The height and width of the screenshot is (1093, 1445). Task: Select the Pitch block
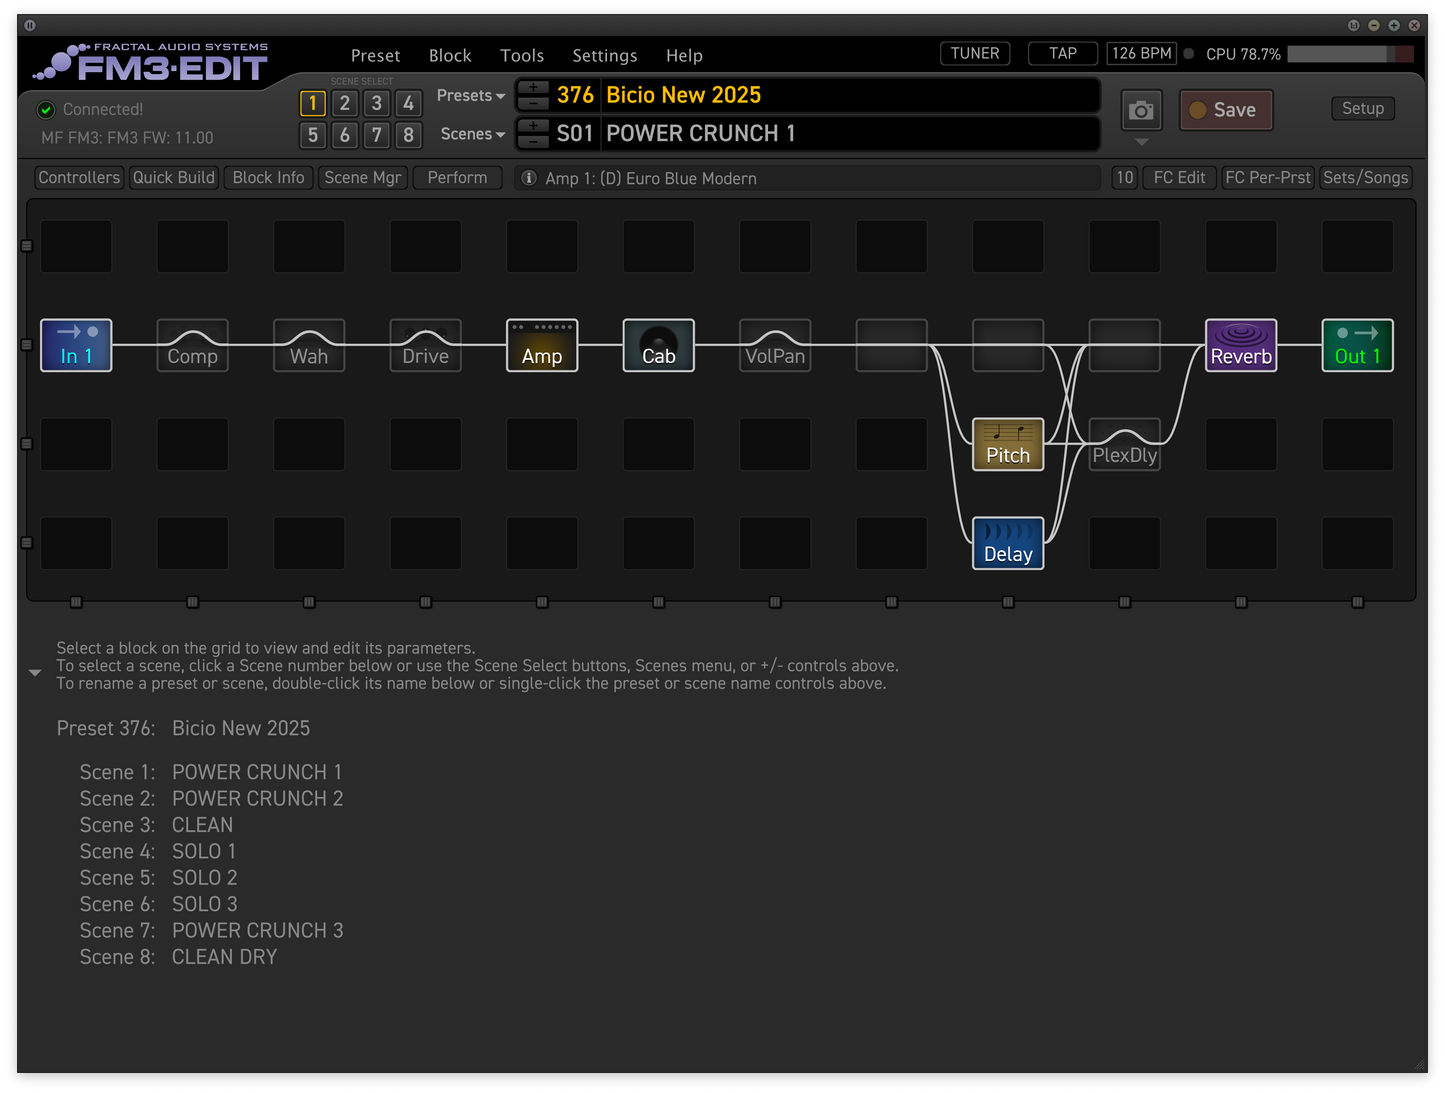(x=1007, y=444)
